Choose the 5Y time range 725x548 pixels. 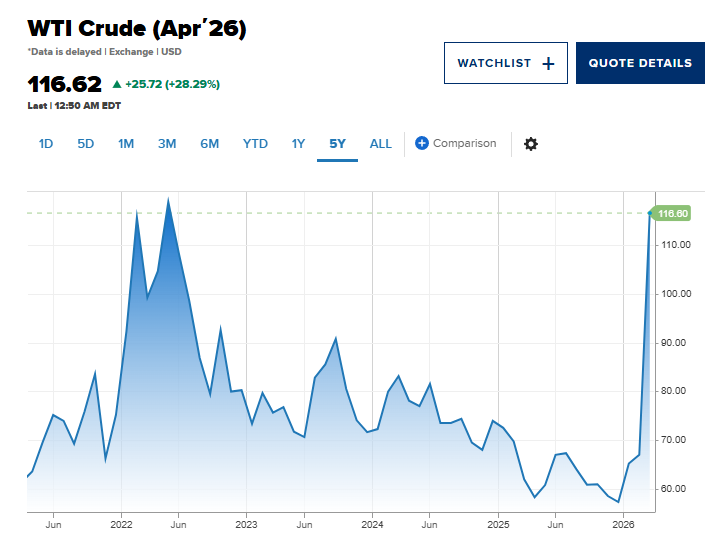click(338, 144)
